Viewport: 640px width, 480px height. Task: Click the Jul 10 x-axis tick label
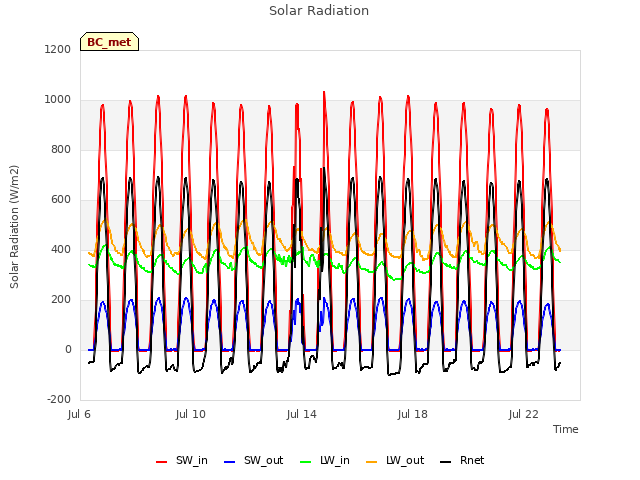click(191, 414)
